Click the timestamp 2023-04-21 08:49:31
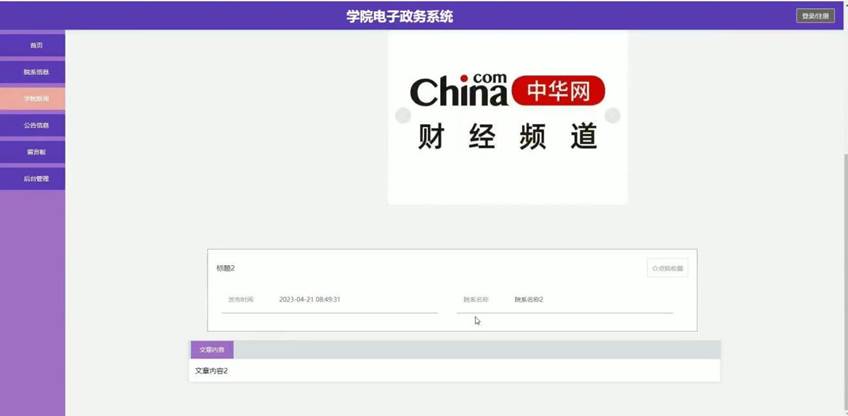 309,299
